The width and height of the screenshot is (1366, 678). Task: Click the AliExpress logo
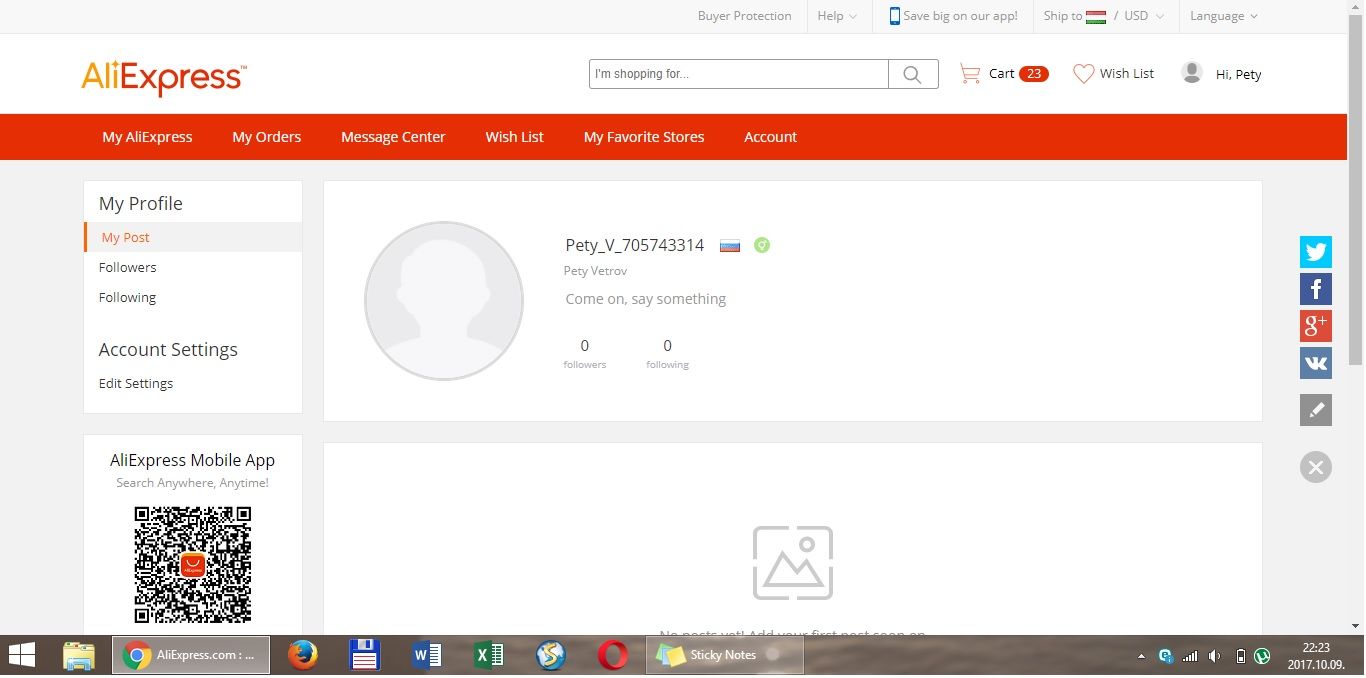coord(164,77)
